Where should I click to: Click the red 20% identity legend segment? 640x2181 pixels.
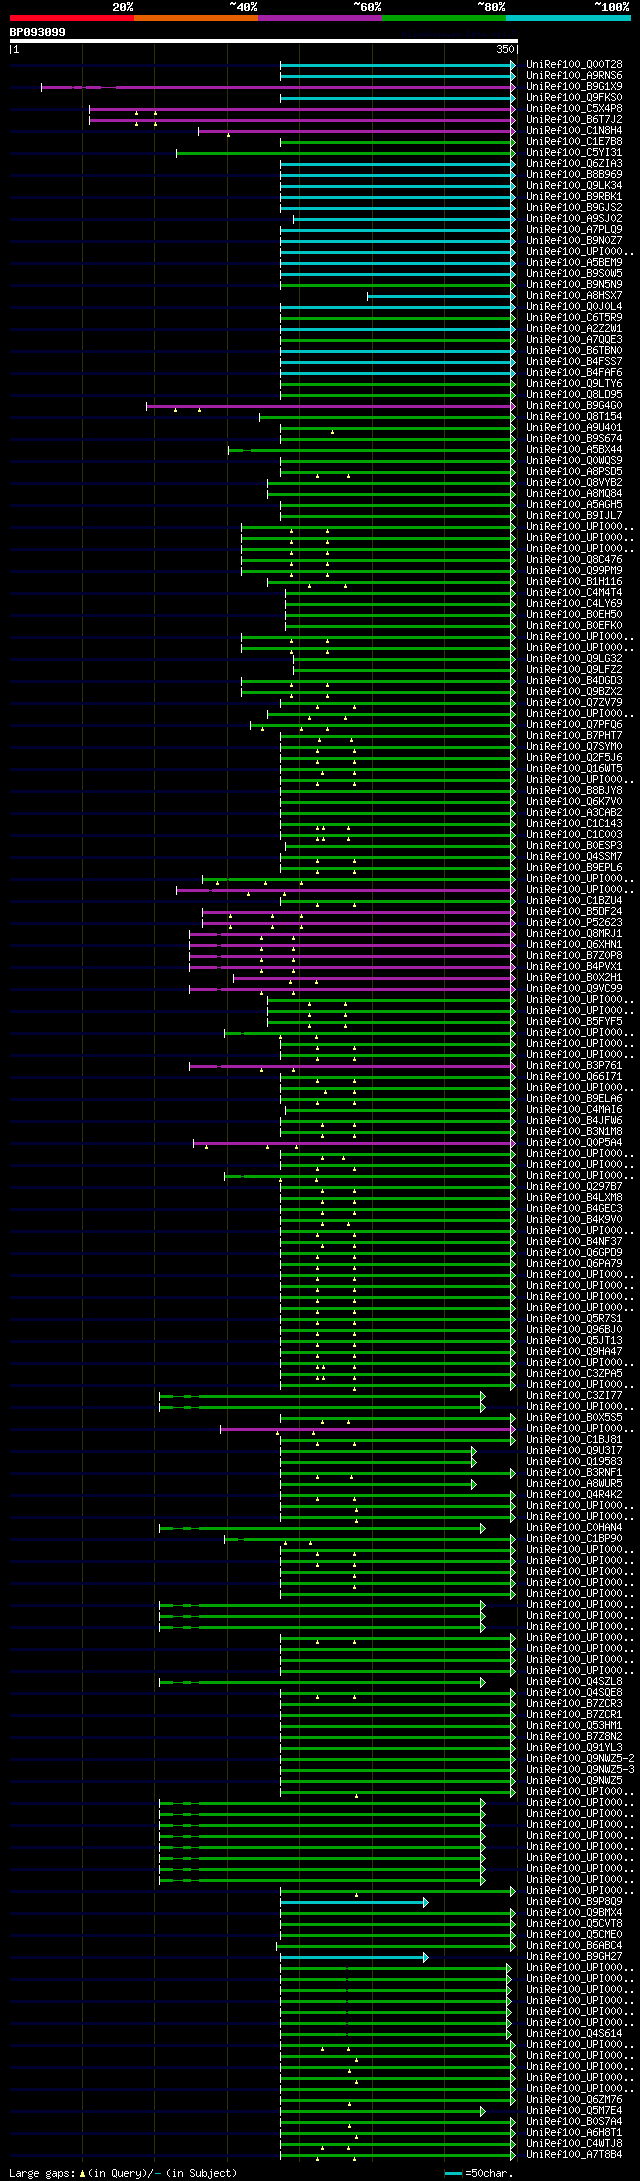[71, 17]
